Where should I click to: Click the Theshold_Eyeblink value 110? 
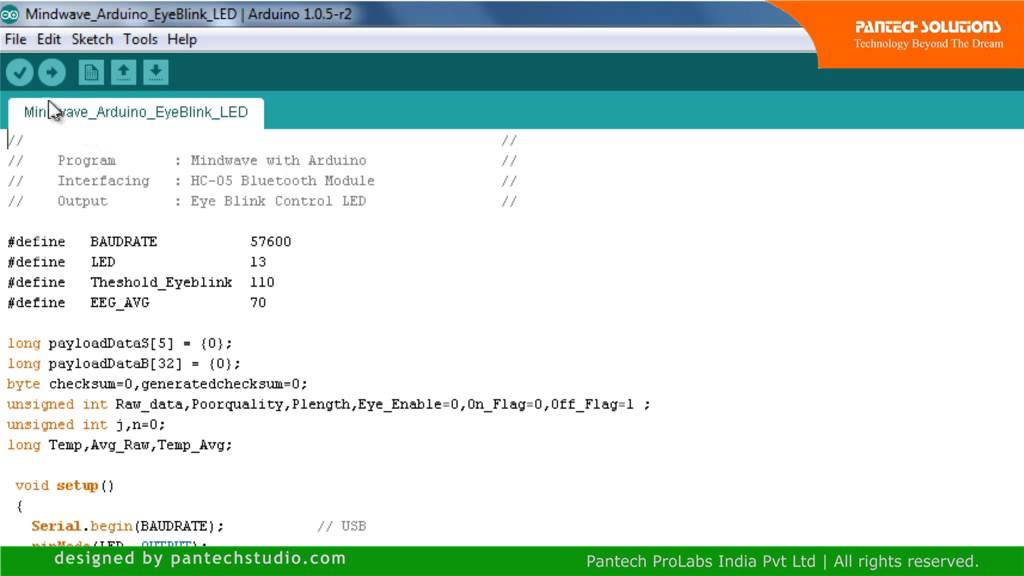(262, 282)
